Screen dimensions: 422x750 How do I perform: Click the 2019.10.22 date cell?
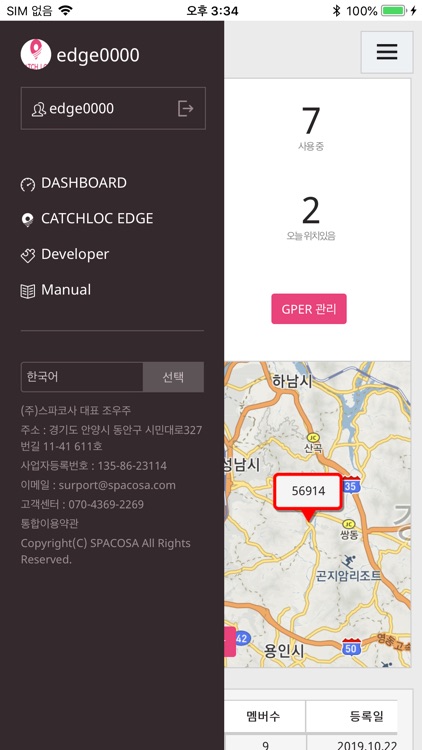[366, 744]
